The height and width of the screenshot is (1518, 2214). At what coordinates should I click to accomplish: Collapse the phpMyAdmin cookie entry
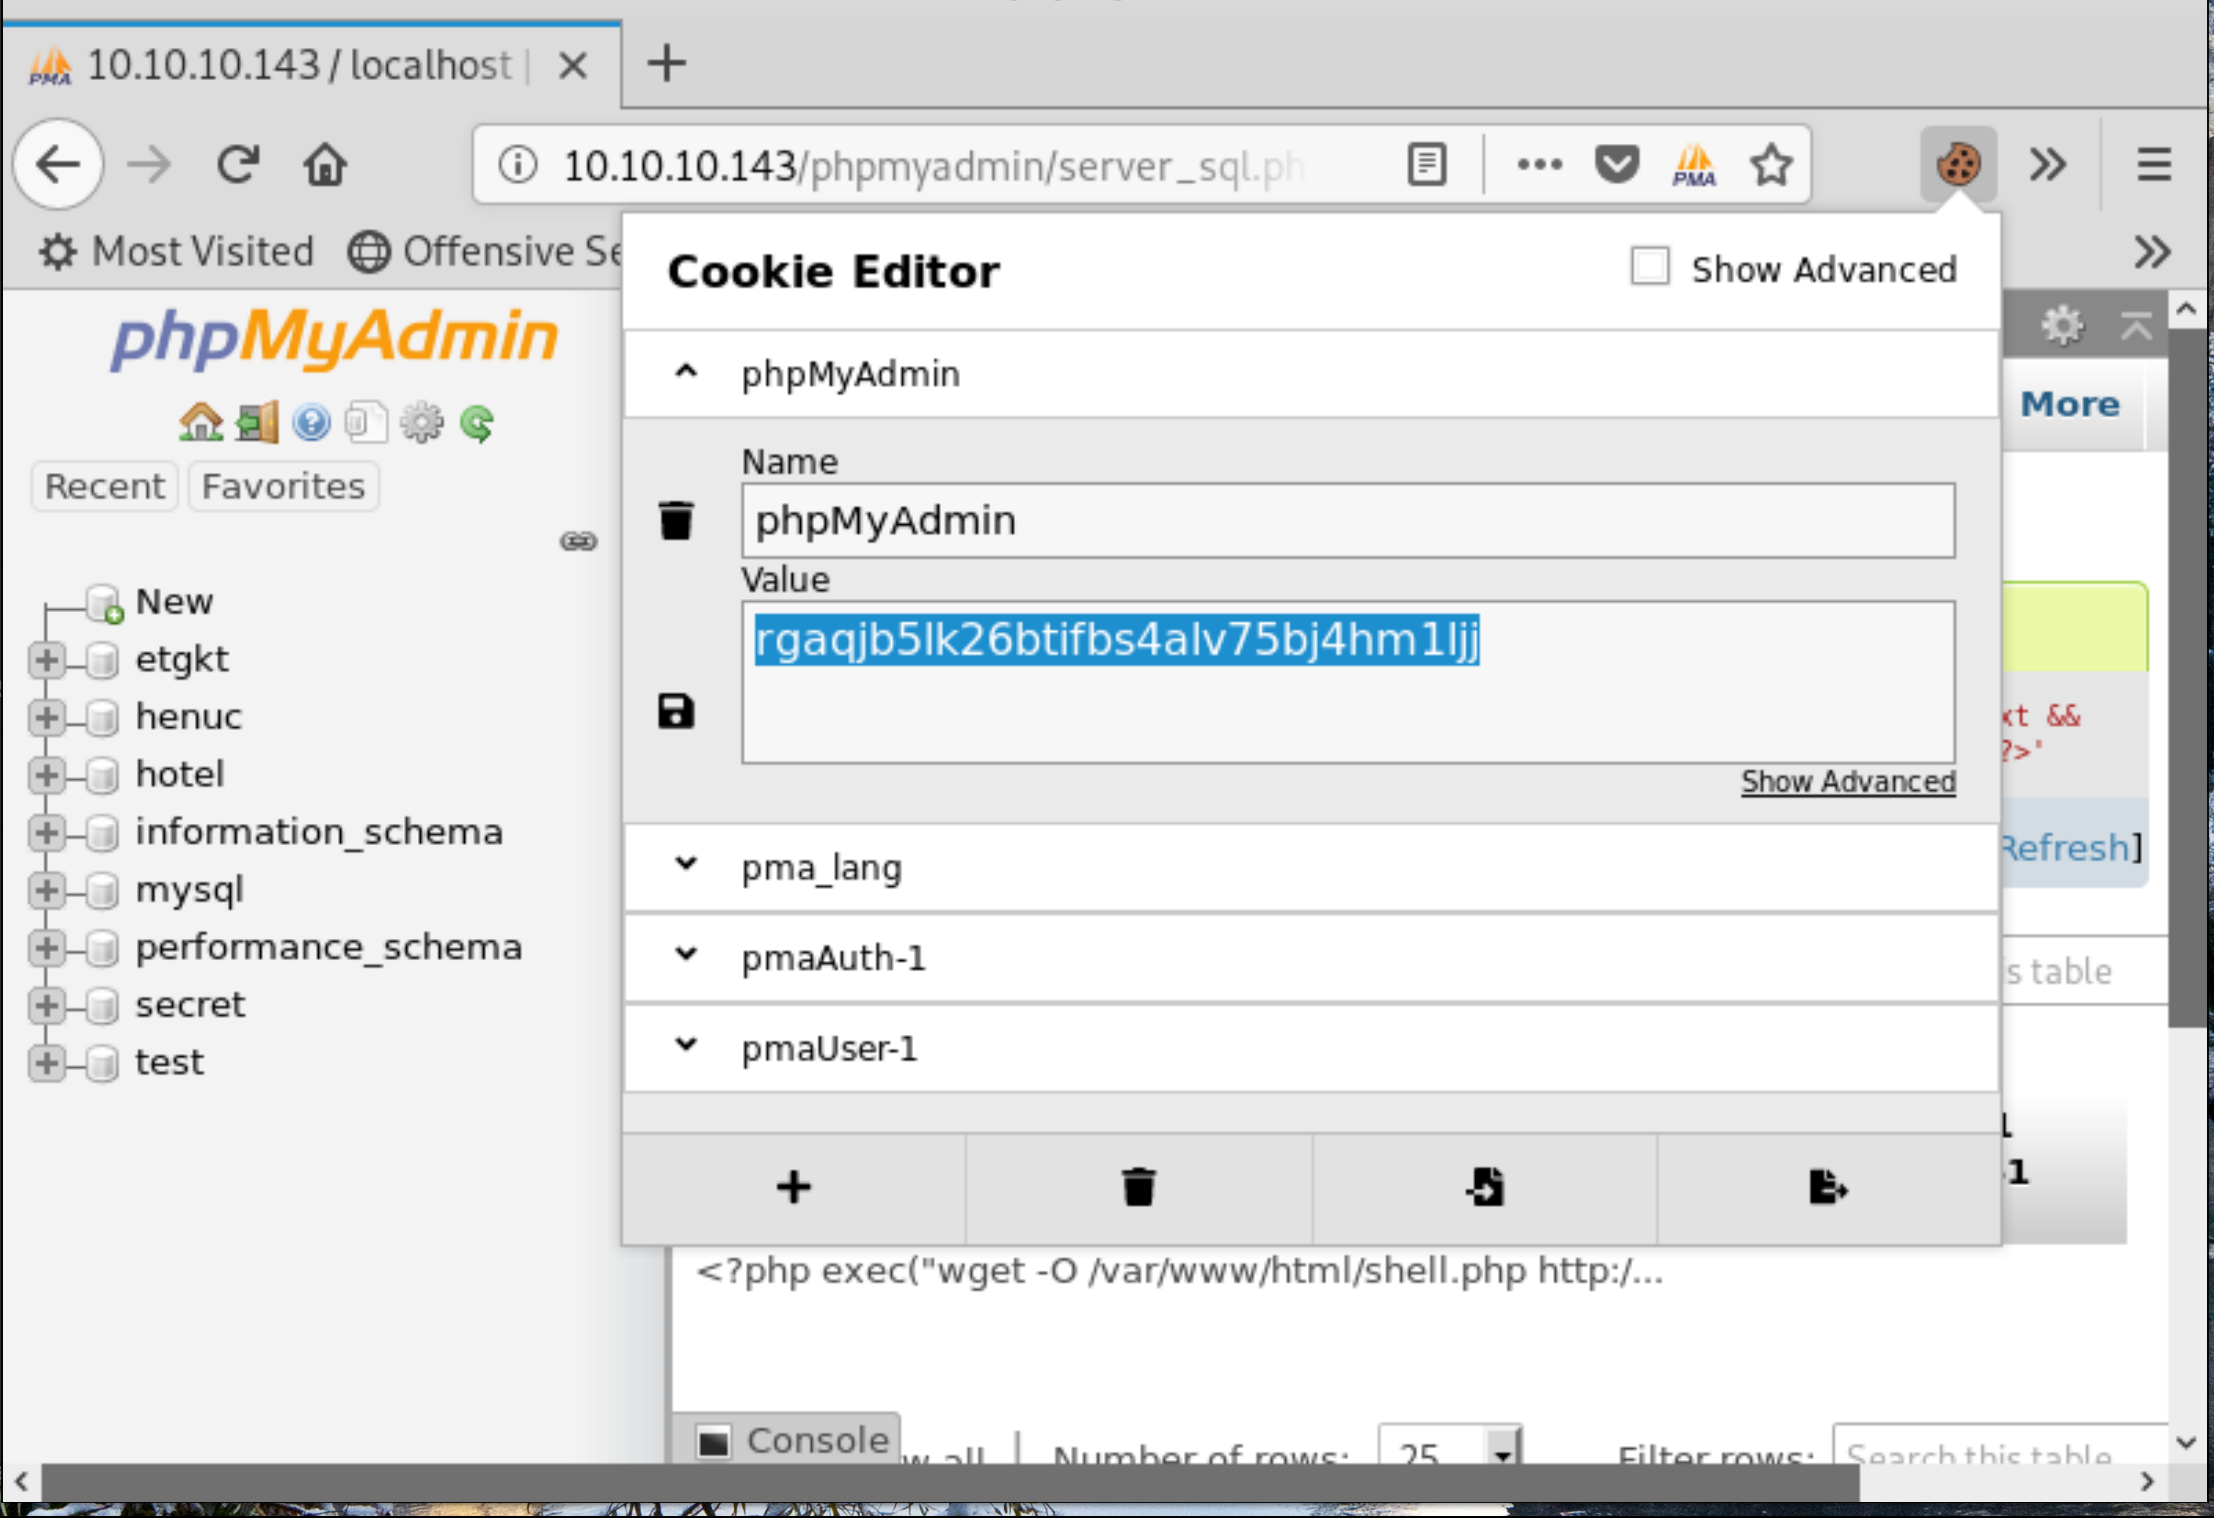[686, 372]
